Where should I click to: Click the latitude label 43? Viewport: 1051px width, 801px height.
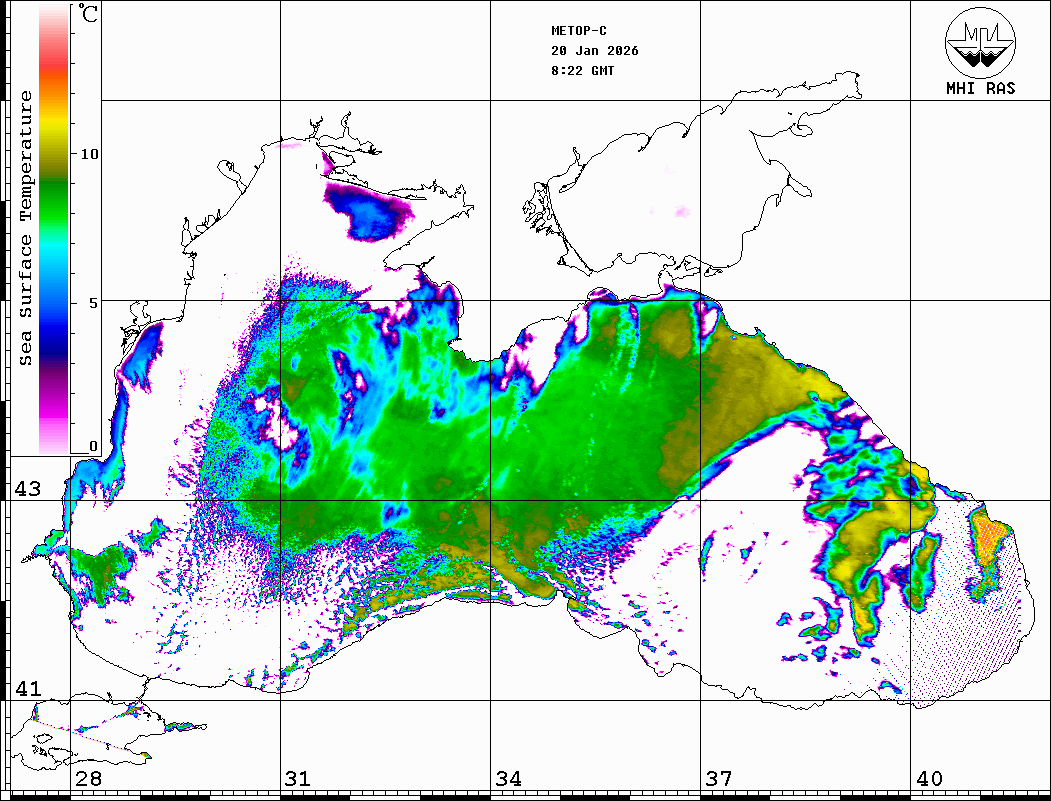tap(27, 489)
